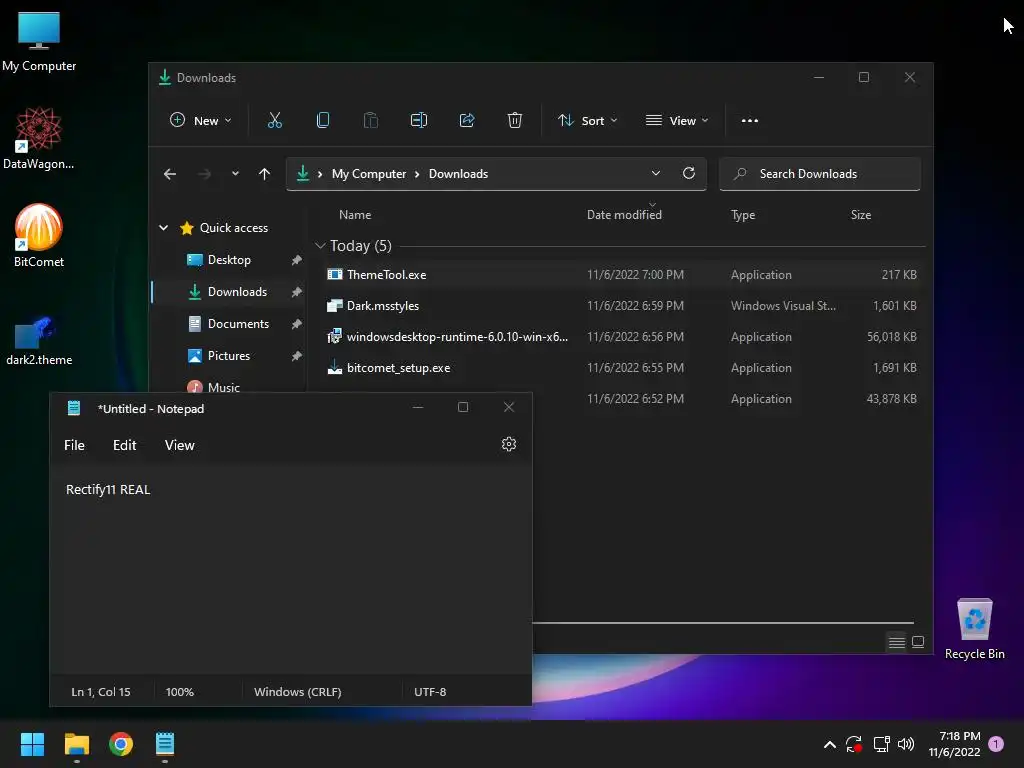Select the BitComet desktop shortcut
The image size is (1024, 768).
coord(39,236)
